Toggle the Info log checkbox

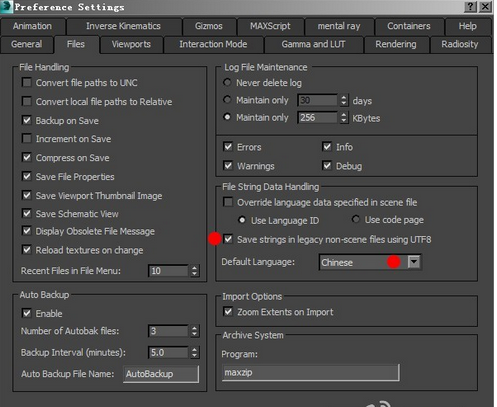327,147
